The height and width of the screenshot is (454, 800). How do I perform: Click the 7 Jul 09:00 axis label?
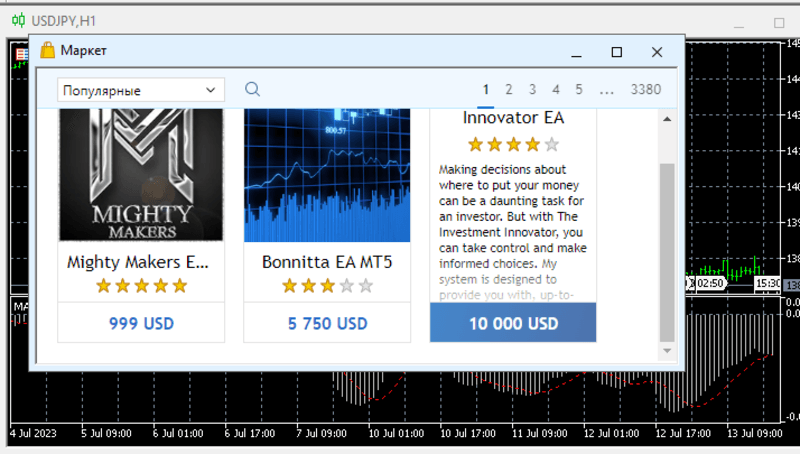tap(321, 434)
